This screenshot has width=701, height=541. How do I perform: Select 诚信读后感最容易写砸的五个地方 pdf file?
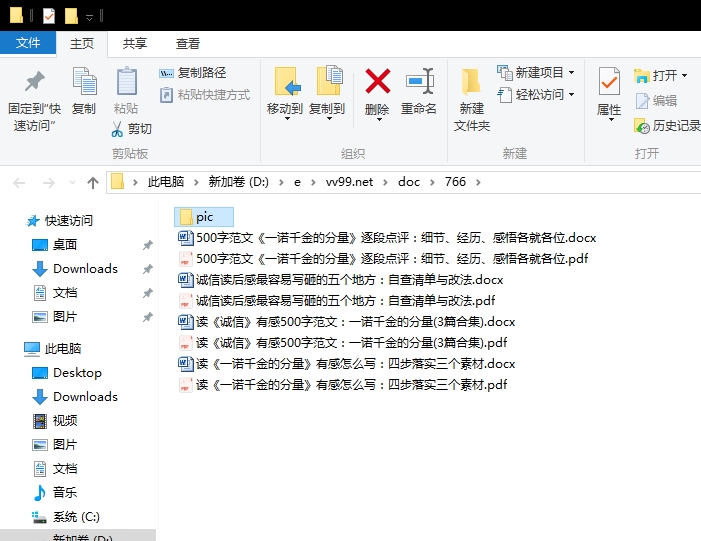[x=337, y=301]
